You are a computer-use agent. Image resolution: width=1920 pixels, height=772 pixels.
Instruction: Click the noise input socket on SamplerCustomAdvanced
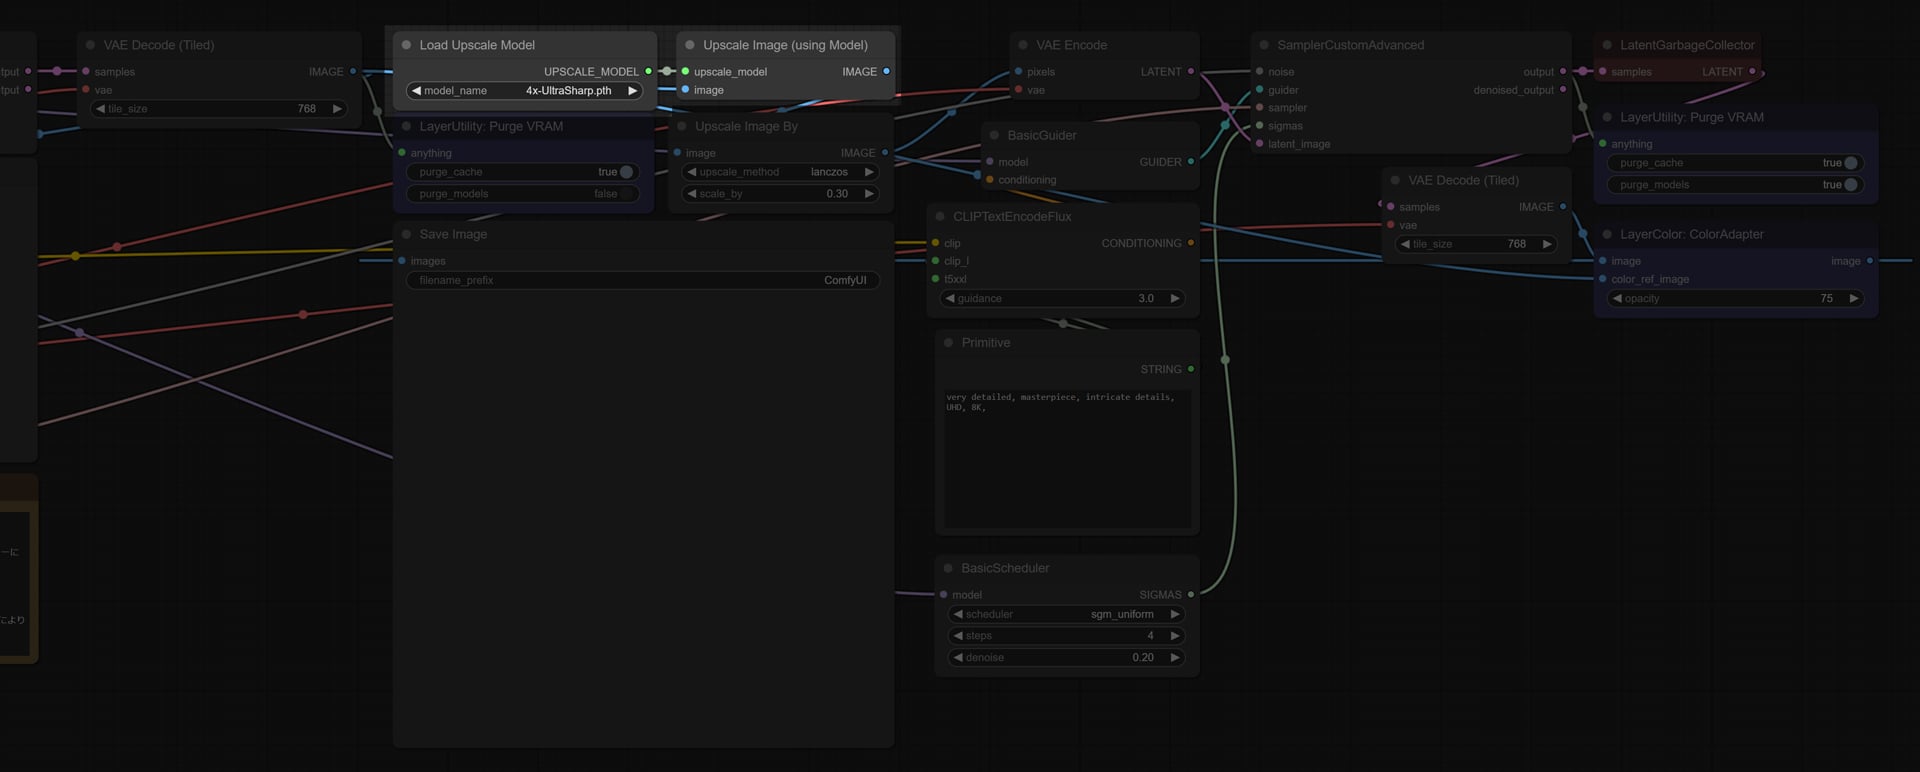point(1259,71)
